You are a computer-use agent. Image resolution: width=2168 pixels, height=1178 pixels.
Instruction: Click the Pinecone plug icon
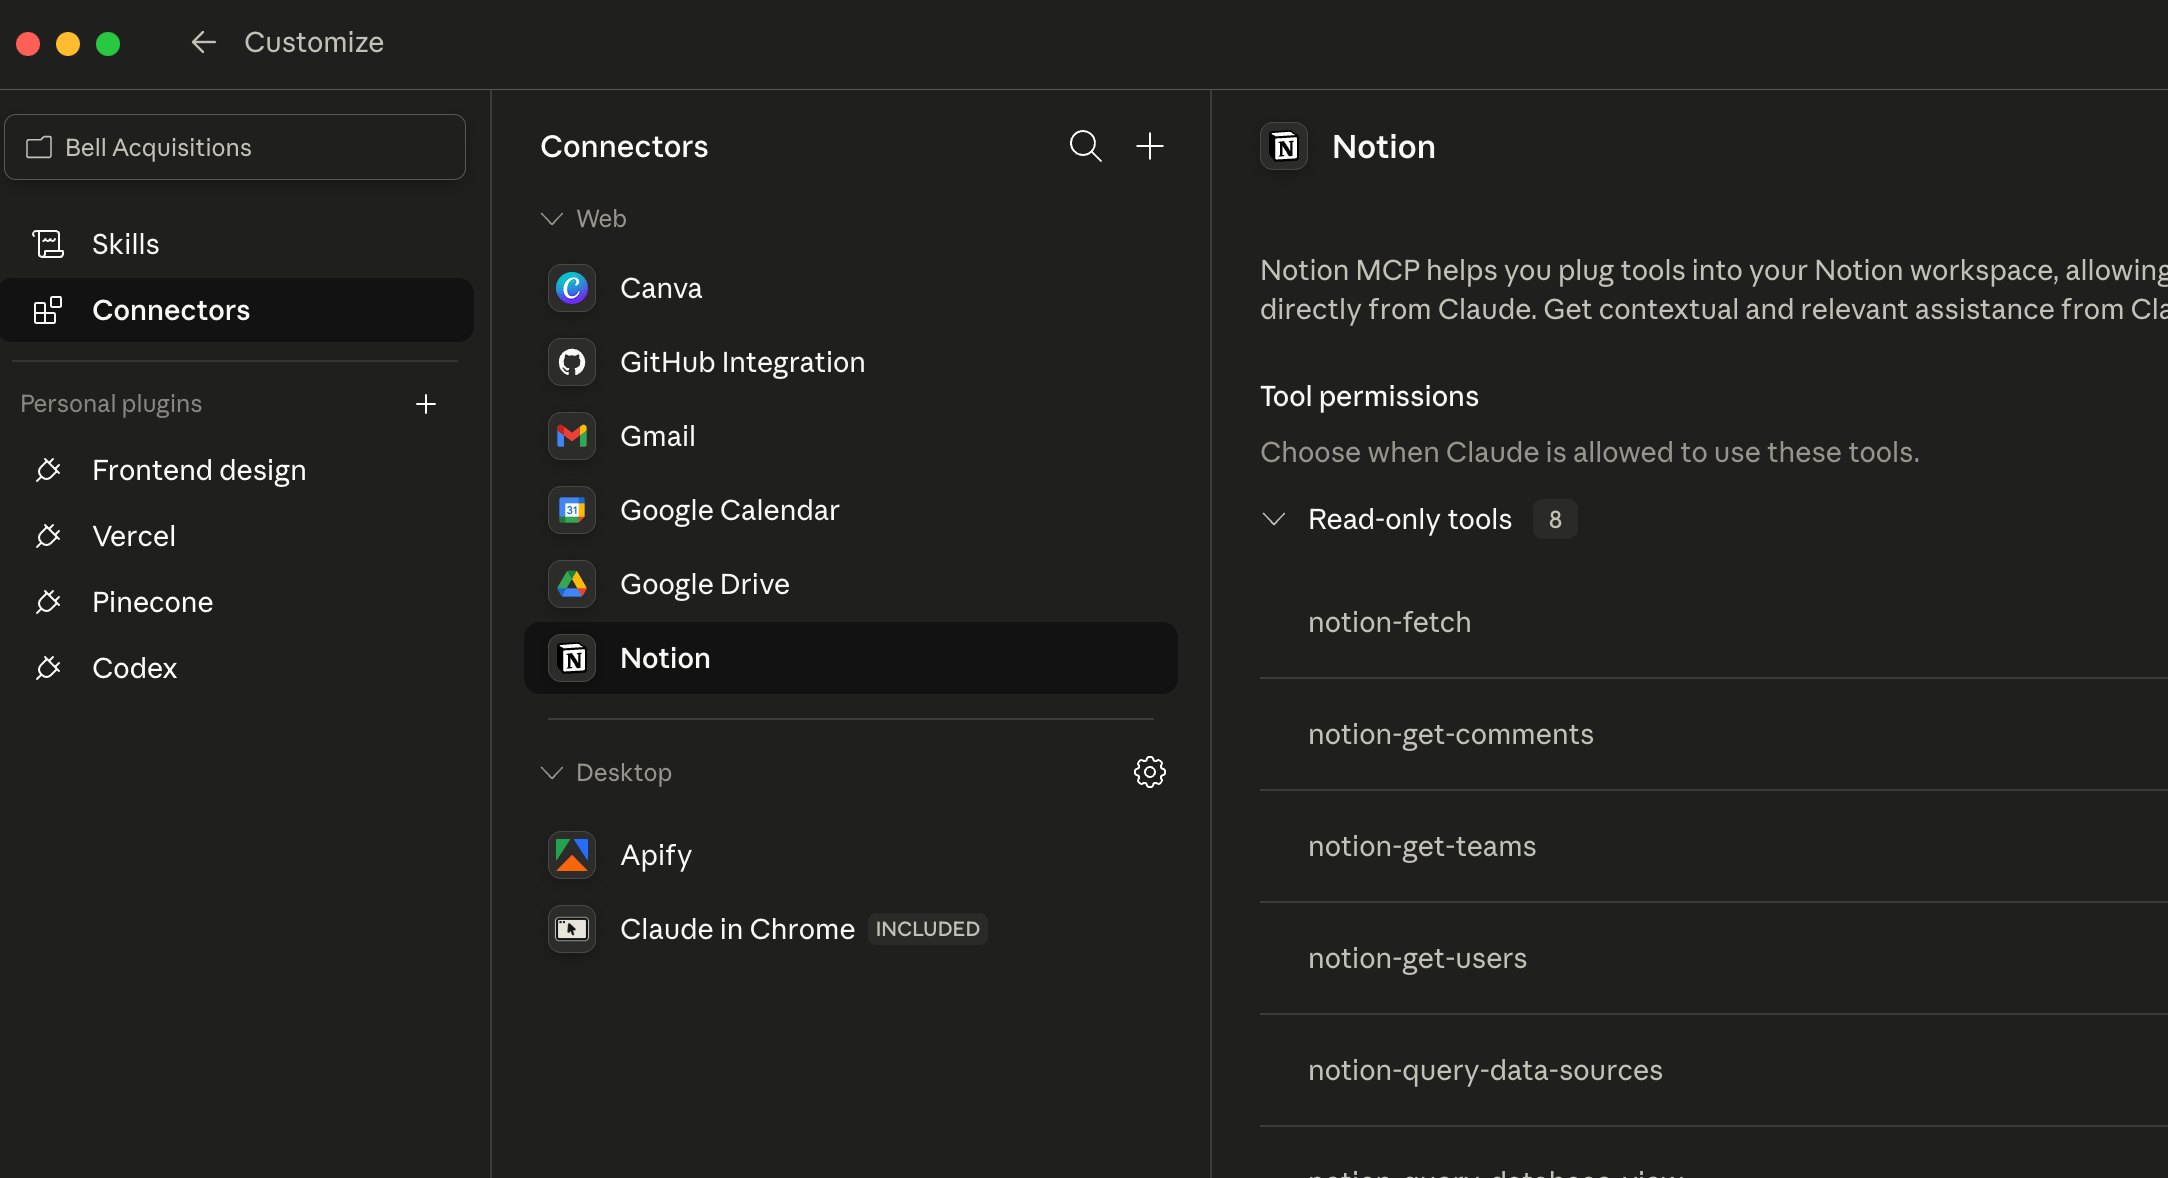(48, 602)
